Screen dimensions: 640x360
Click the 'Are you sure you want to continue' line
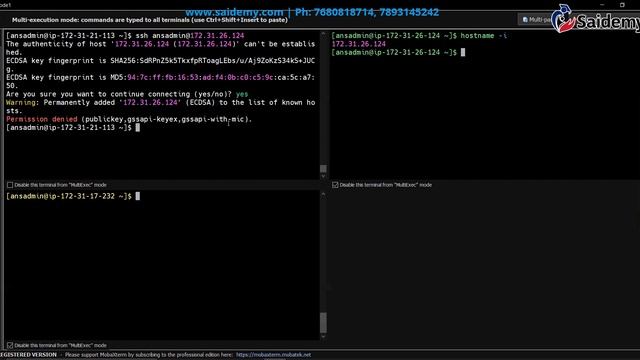127,94
